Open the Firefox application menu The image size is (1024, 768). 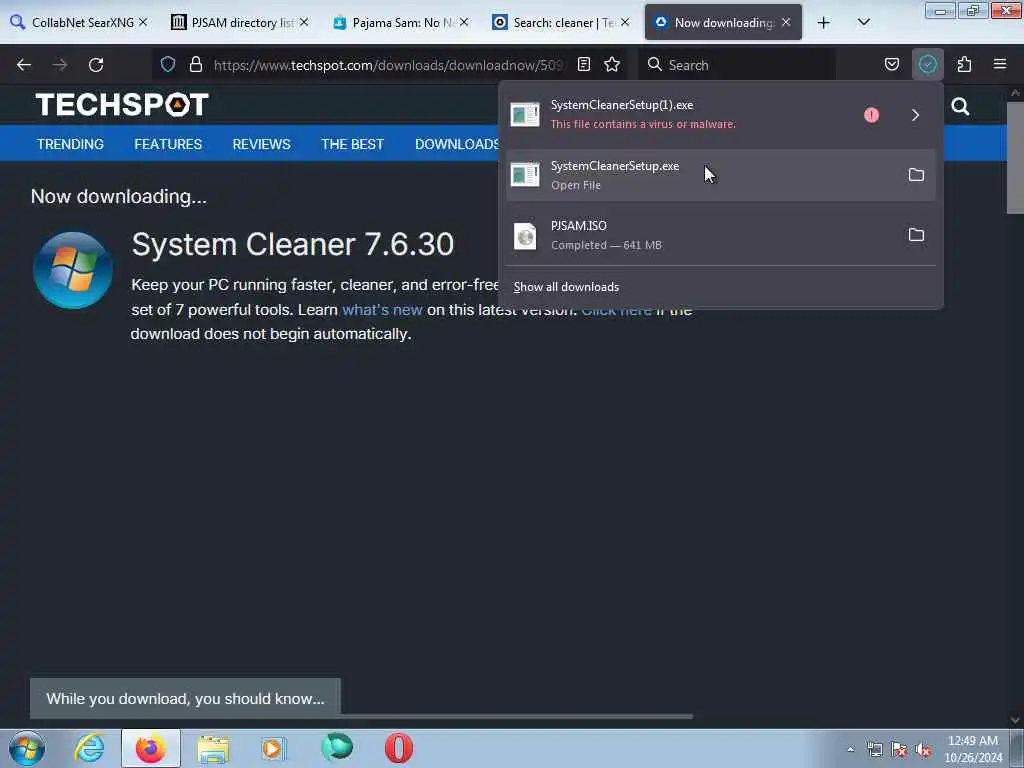999,64
